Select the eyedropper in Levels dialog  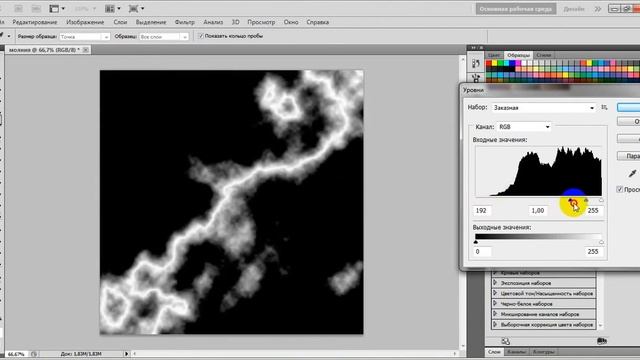point(632,173)
